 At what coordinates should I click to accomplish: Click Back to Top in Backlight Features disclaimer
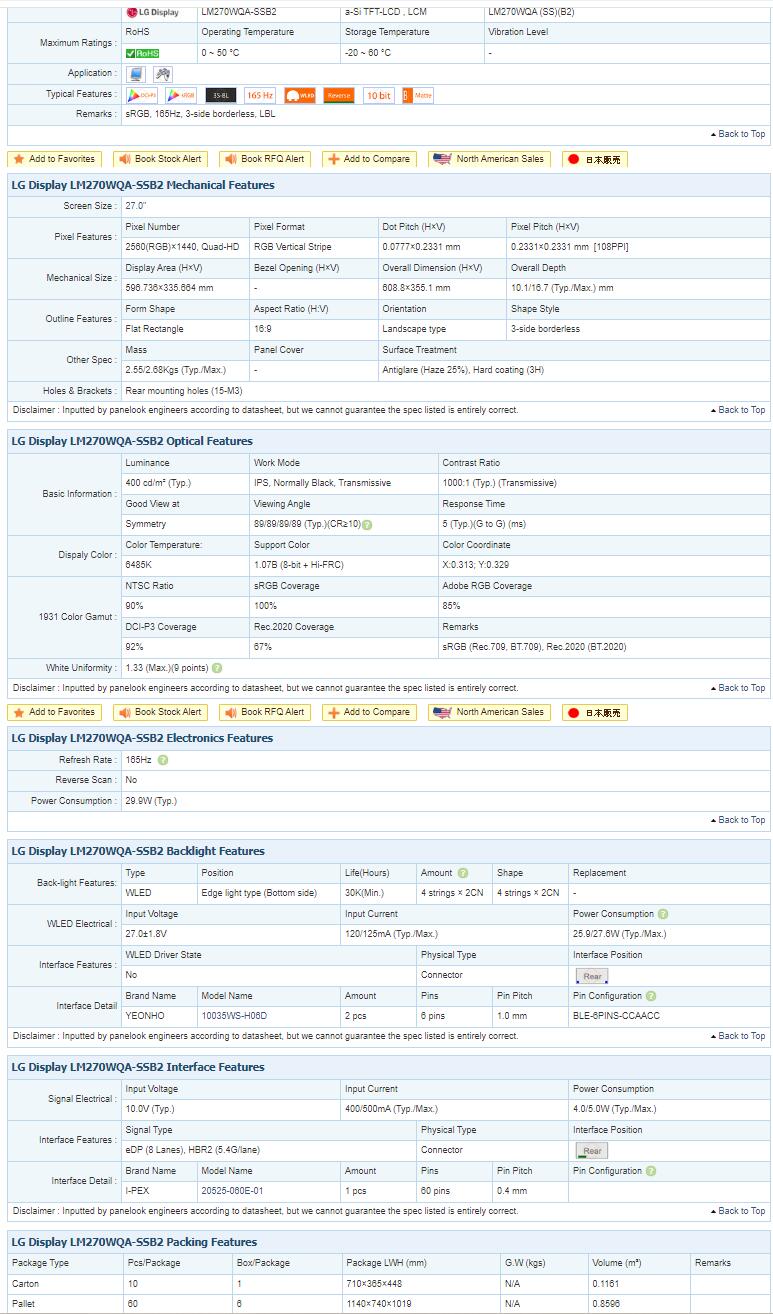[x=738, y=1036]
